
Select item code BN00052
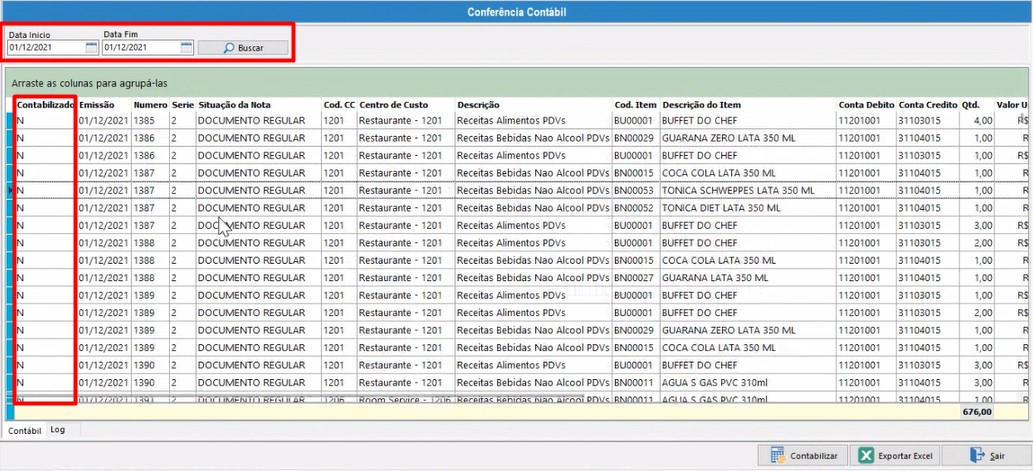tap(636, 208)
